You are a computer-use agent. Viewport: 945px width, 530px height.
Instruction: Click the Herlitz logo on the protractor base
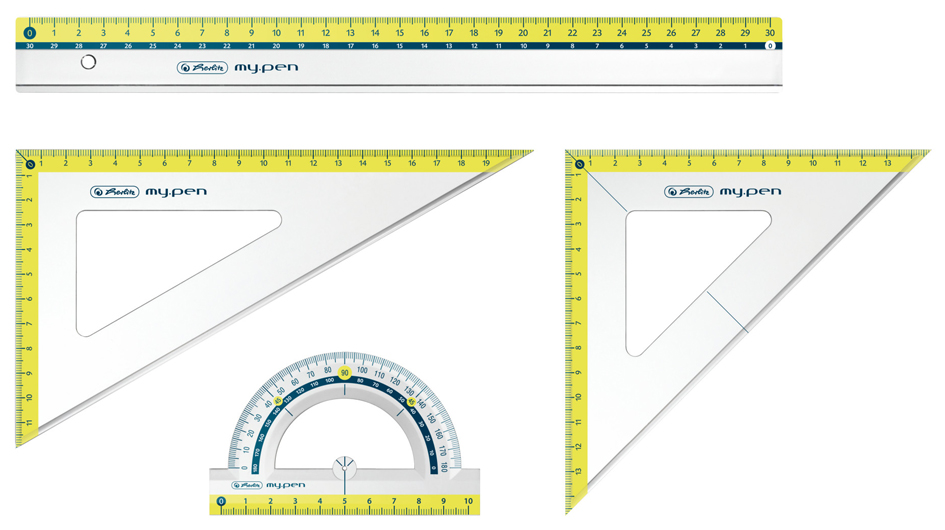coord(249,483)
